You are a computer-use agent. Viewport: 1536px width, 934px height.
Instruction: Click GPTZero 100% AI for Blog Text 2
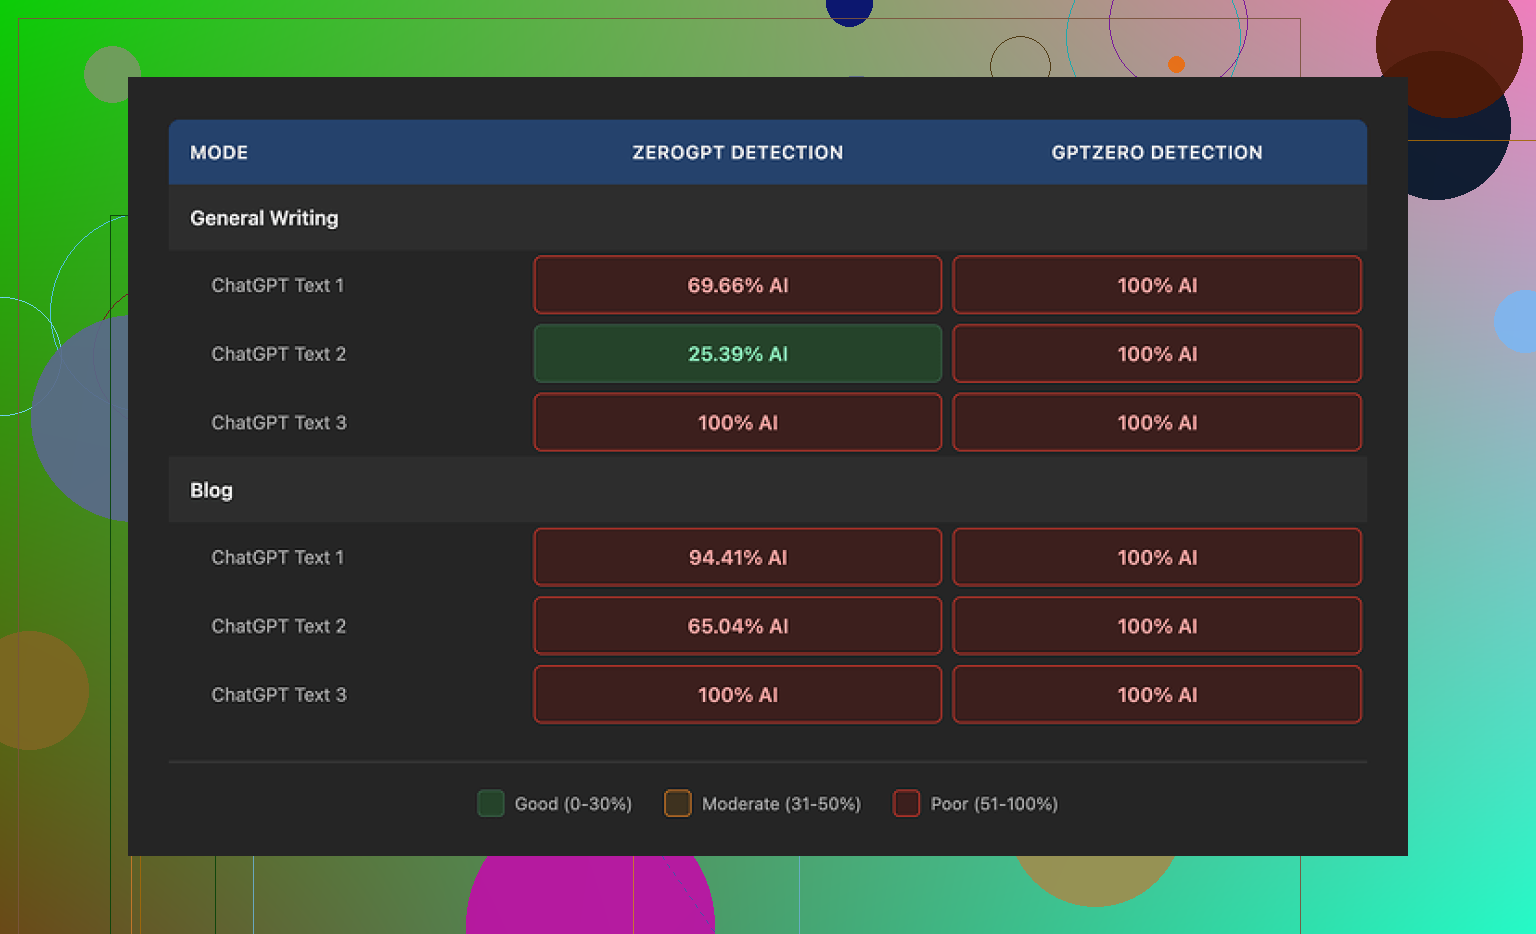click(x=1156, y=626)
